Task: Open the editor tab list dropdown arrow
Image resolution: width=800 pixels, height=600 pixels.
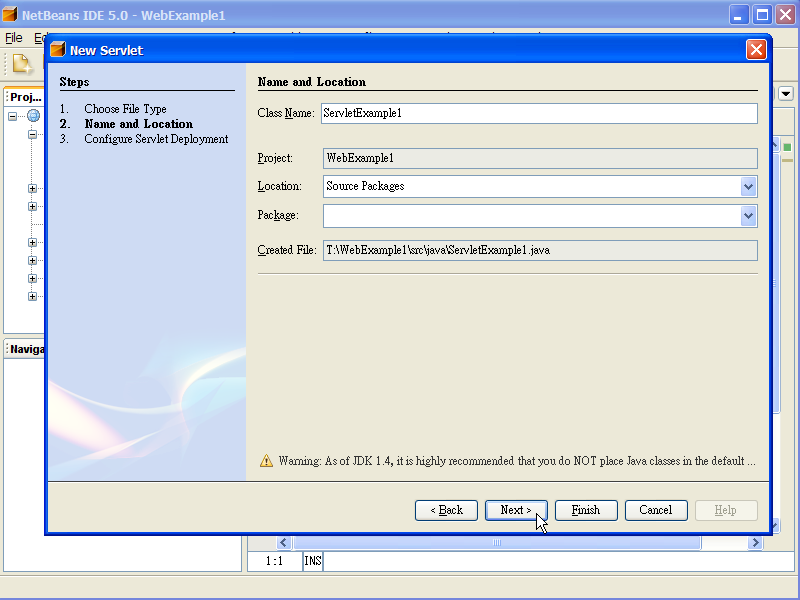Action: pyautogui.click(x=786, y=93)
